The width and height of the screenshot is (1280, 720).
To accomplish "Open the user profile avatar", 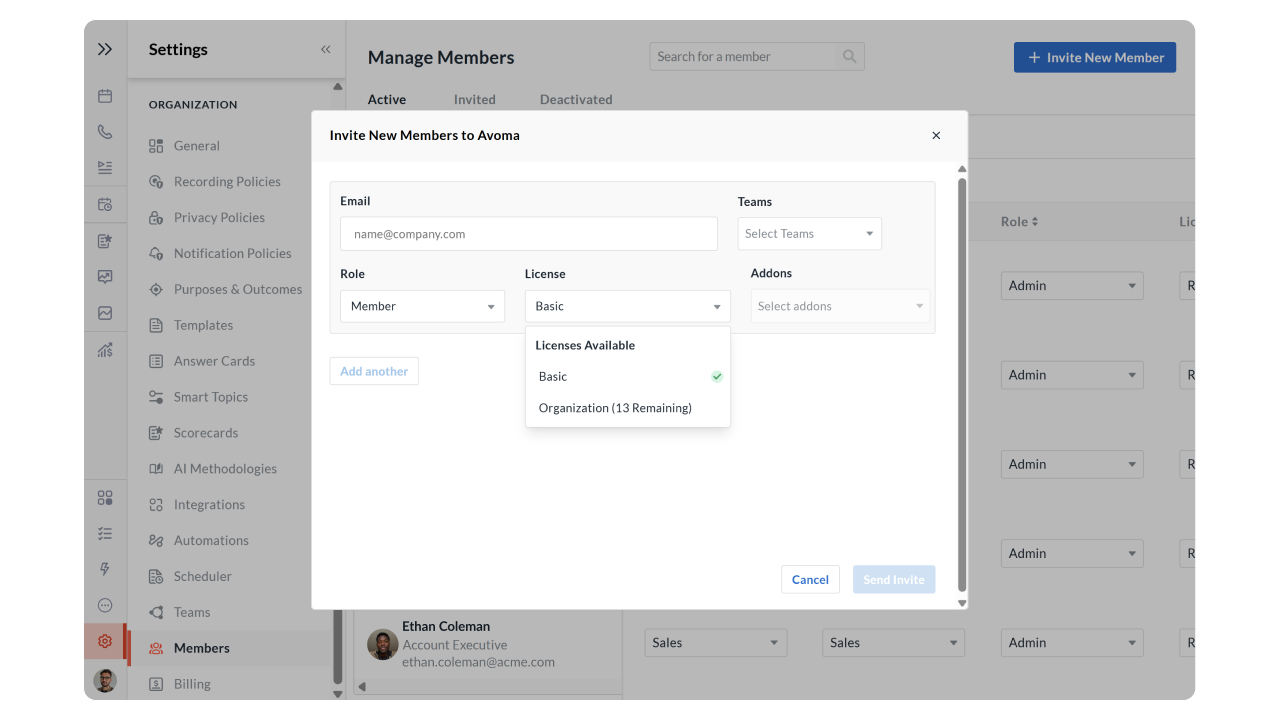I will 105,681.
